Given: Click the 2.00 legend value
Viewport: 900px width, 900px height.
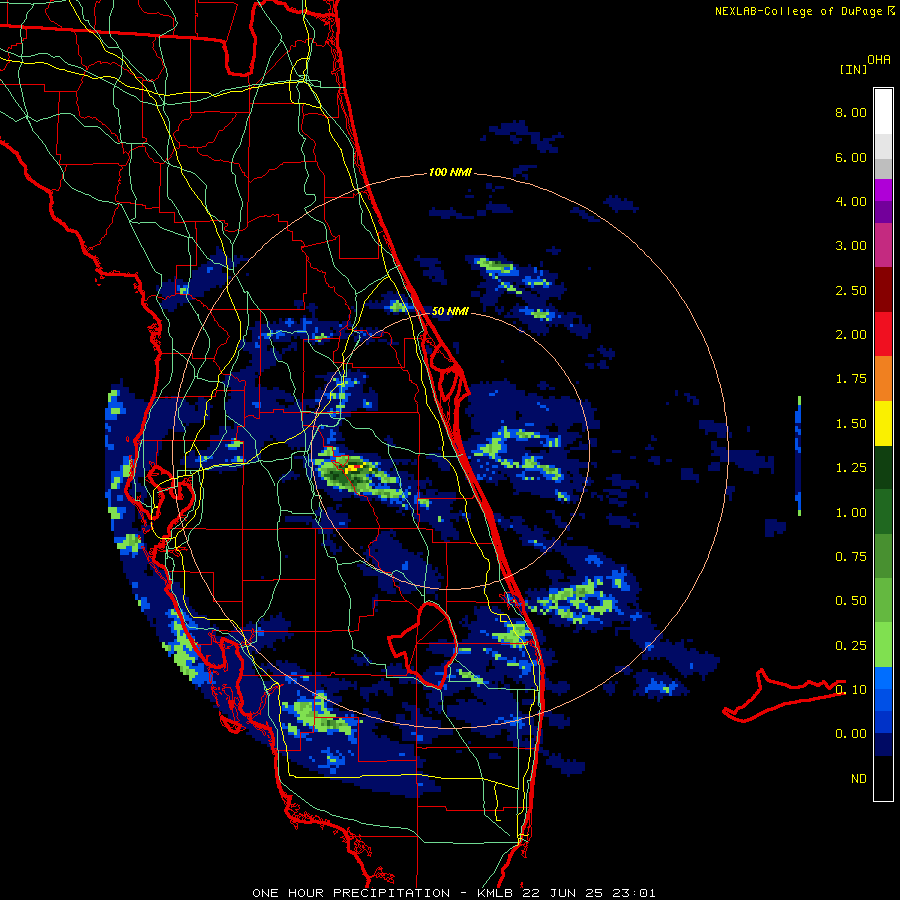Looking at the screenshot, I should (x=851, y=335).
